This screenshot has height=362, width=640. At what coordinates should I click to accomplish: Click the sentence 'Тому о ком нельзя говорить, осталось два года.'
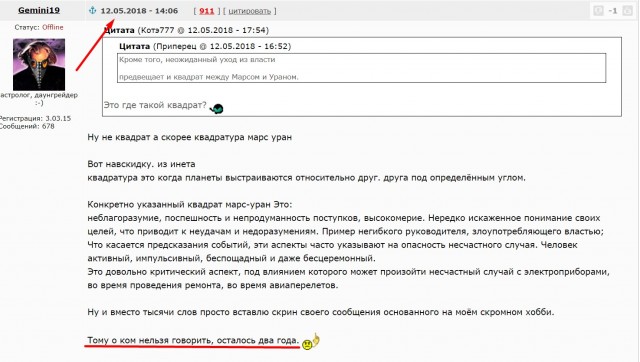[x=193, y=340]
